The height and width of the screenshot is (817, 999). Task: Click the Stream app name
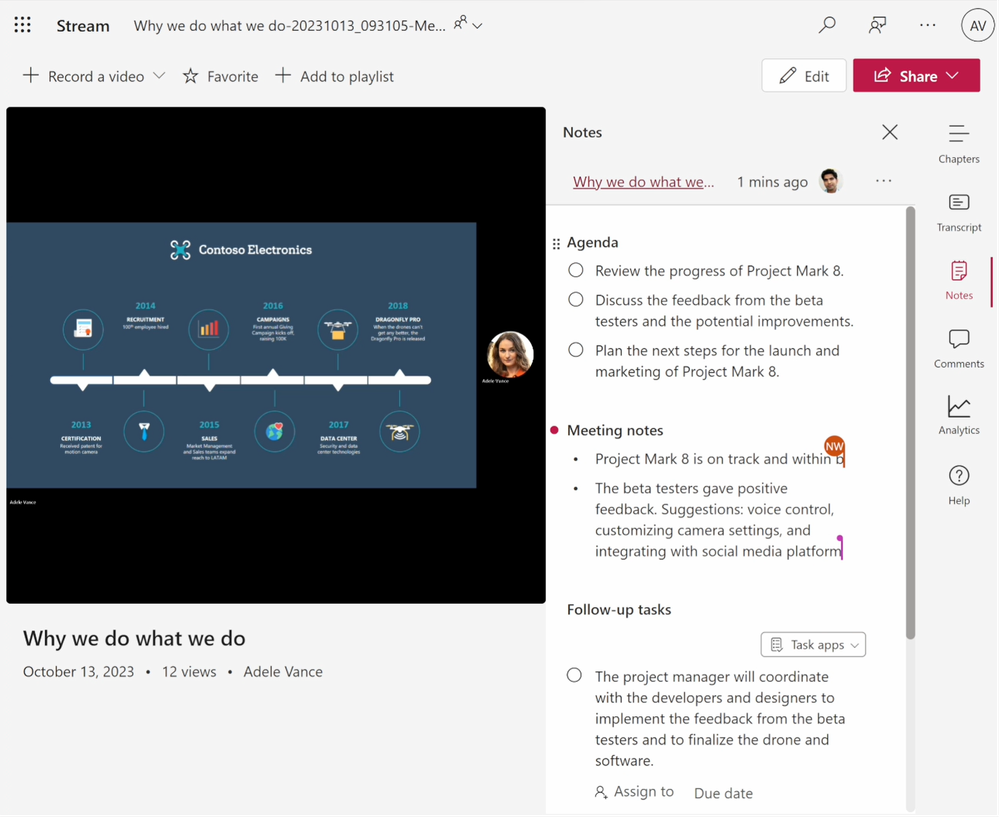point(83,25)
